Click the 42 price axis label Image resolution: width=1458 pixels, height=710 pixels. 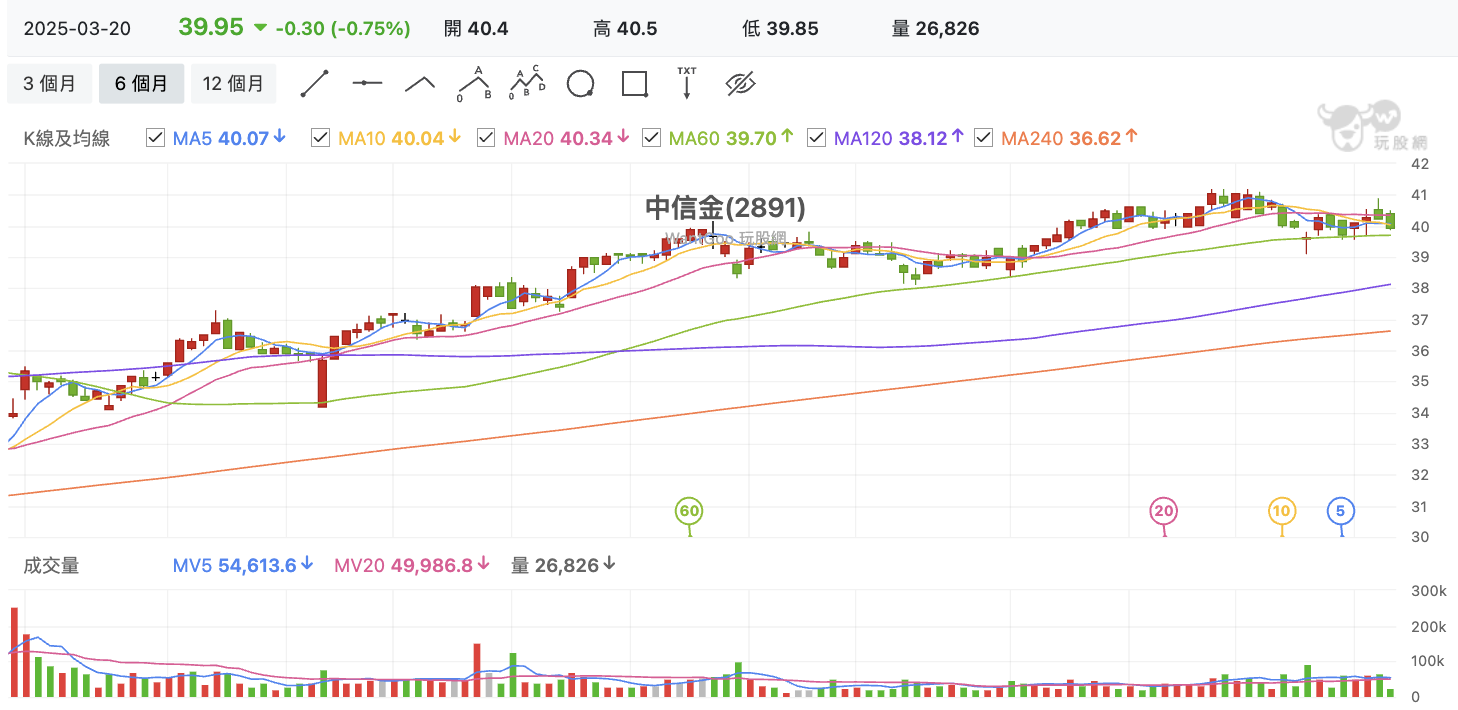pyautogui.click(x=1419, y=163)
